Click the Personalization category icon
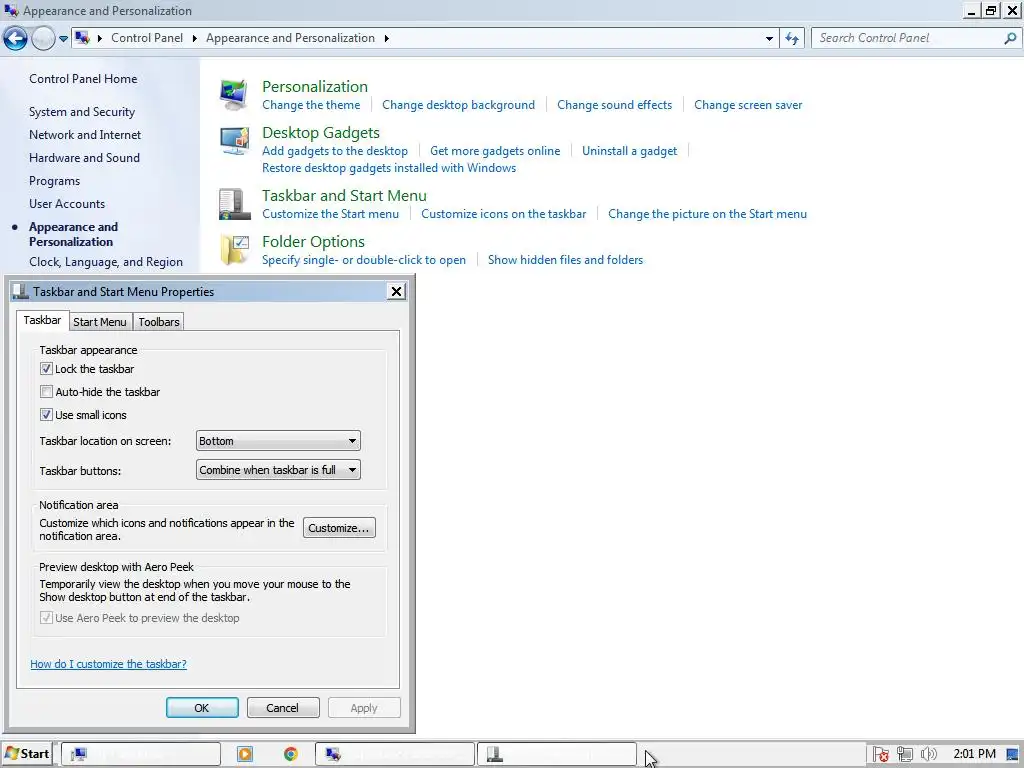The image size is (1024, 768). (234, 95)
